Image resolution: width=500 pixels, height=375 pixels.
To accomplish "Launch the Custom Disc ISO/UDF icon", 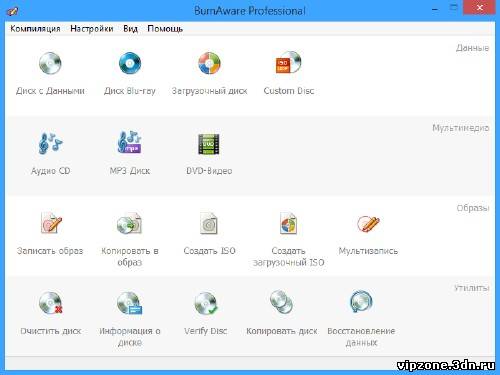I will pos(289,62).
